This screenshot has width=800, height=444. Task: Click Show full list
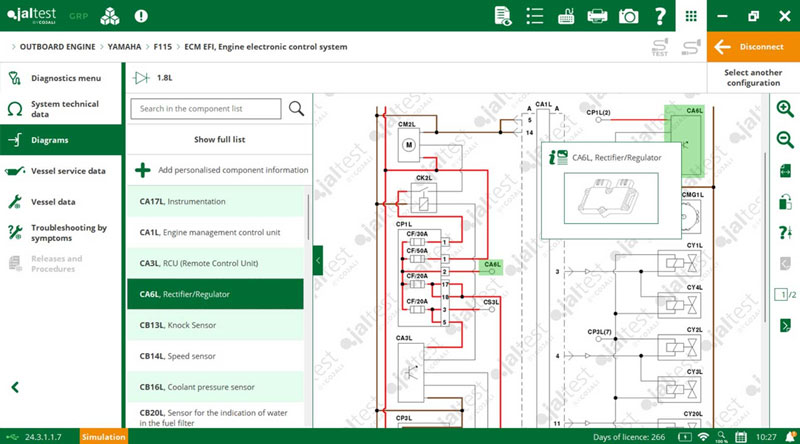[219, 139]
